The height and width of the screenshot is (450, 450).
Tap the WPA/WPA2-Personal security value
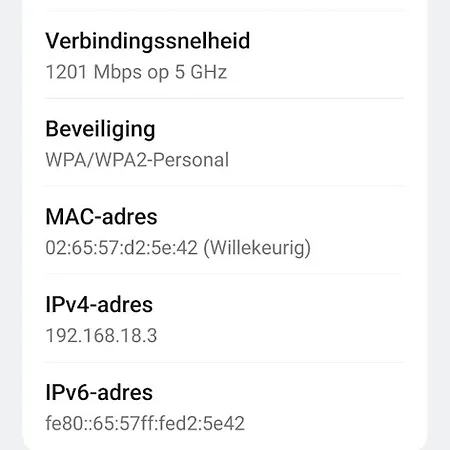point(137,160)
